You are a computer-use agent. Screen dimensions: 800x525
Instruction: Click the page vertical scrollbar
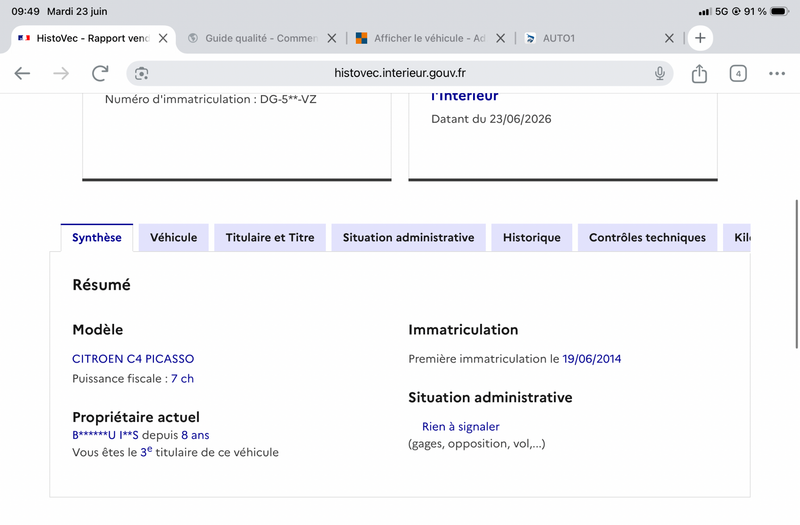tap(796, 274)
